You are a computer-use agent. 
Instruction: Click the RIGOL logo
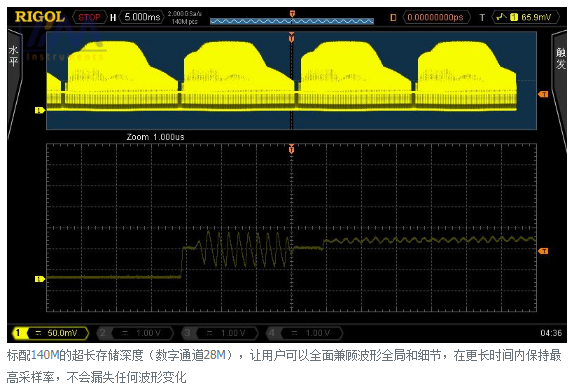click(x=40, y=17)
